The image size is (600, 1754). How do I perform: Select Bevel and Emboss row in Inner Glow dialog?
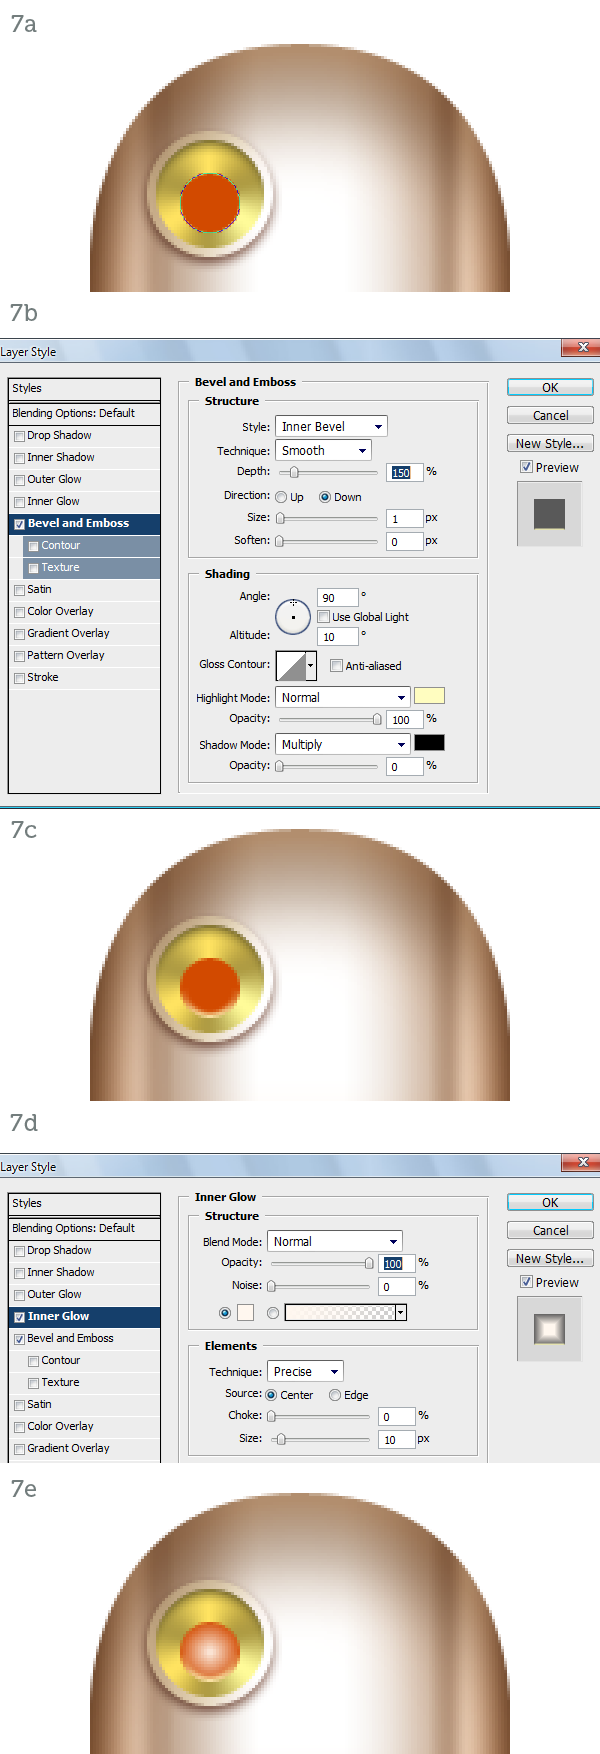84,1339
